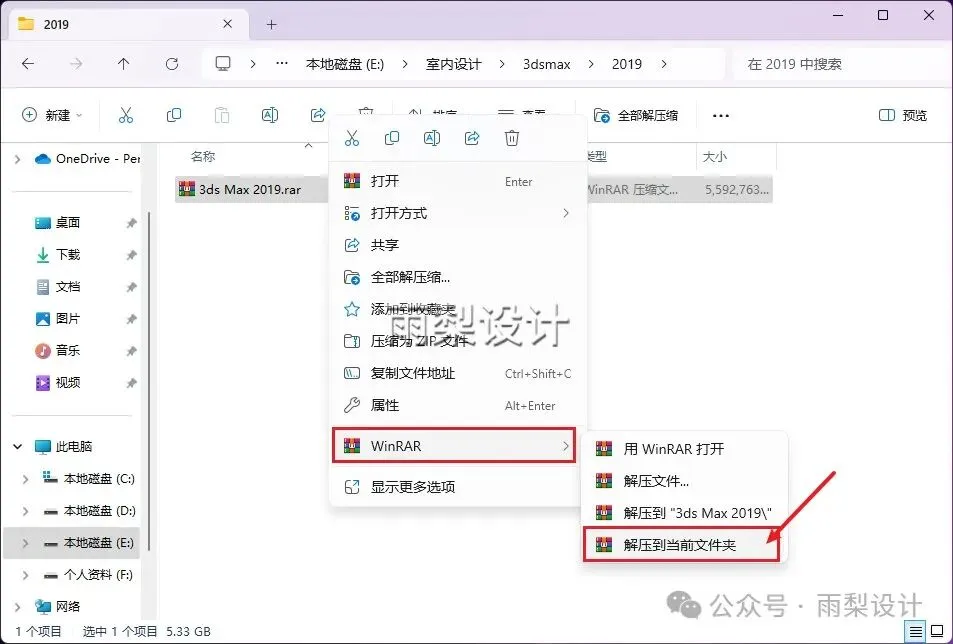Unpin 视频 using its pin icon
The image size is (953, 644).
click(131, 383)
